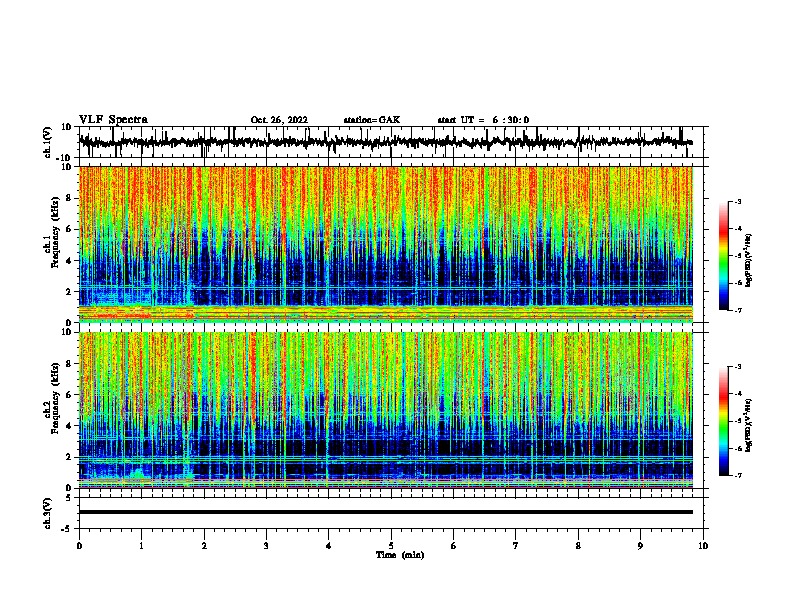The width and height of the screenshot is (792, 612).
Task: Click the ch.2 spectrogram color scale bar
Action: point(723,421)
